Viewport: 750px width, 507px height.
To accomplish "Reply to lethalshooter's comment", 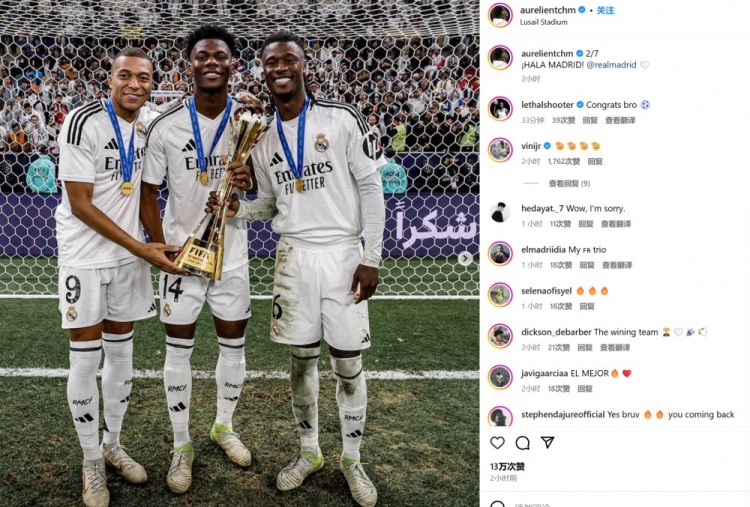I will click(x=590, y=121).
